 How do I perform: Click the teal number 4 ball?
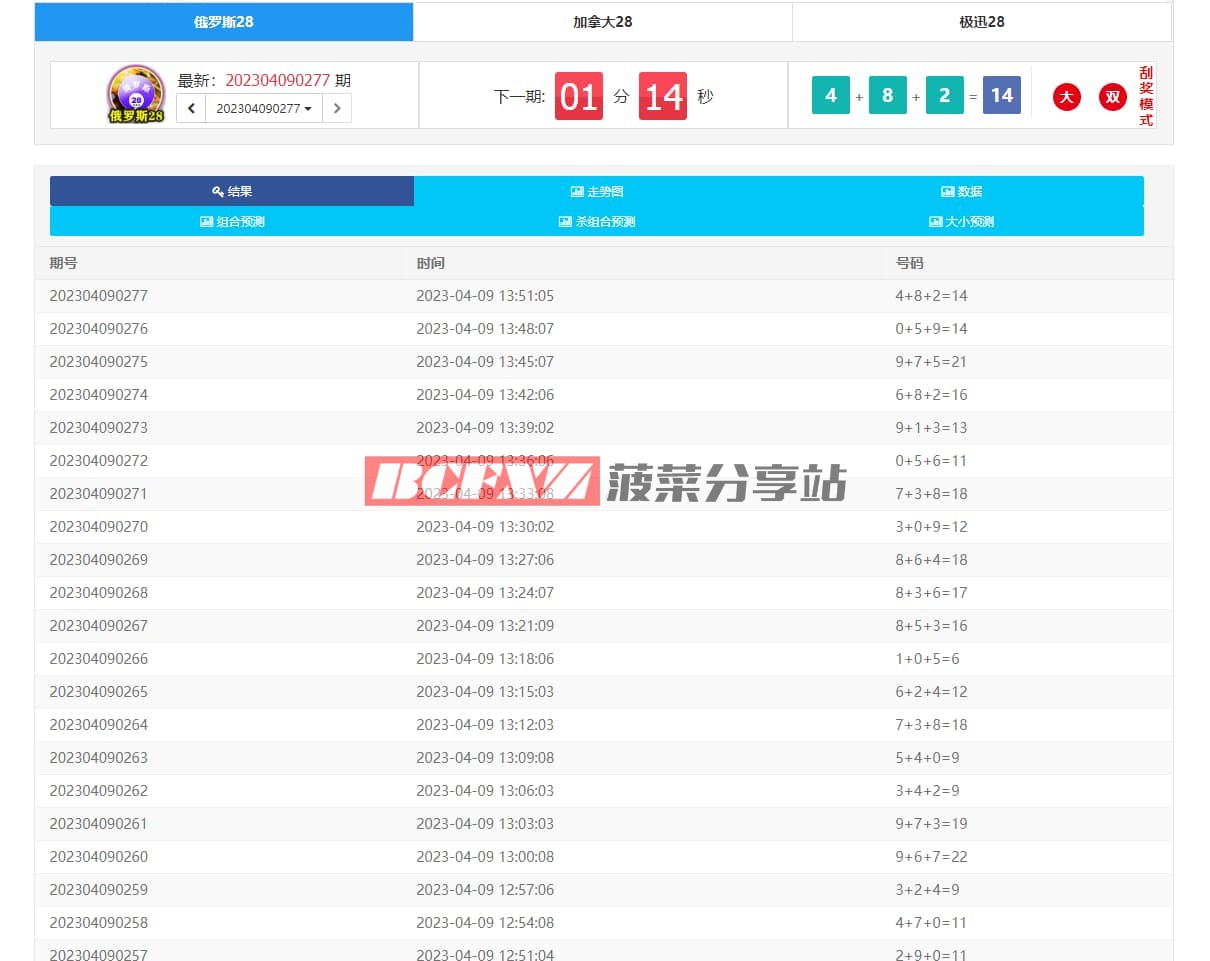coord(830,96)
